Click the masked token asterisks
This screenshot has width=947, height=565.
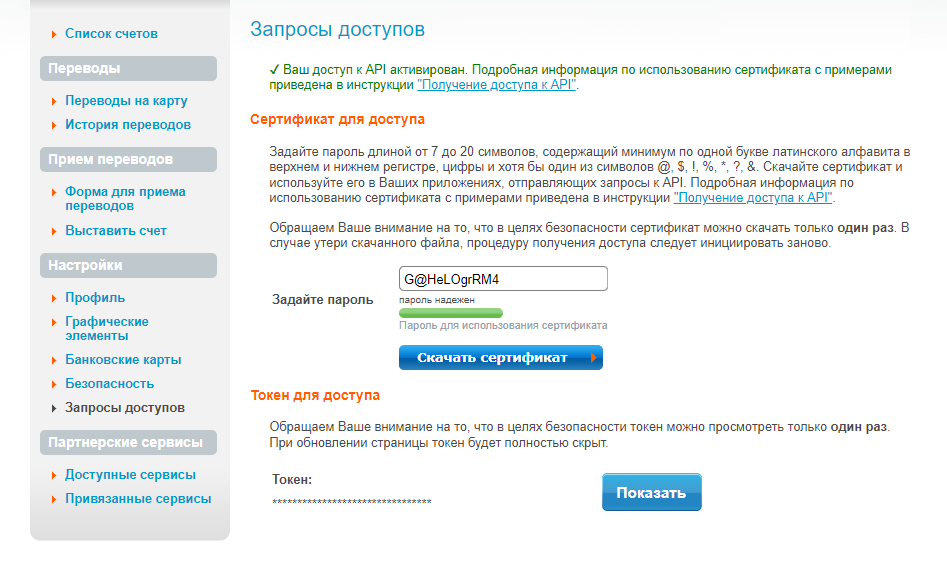point(351,502)
